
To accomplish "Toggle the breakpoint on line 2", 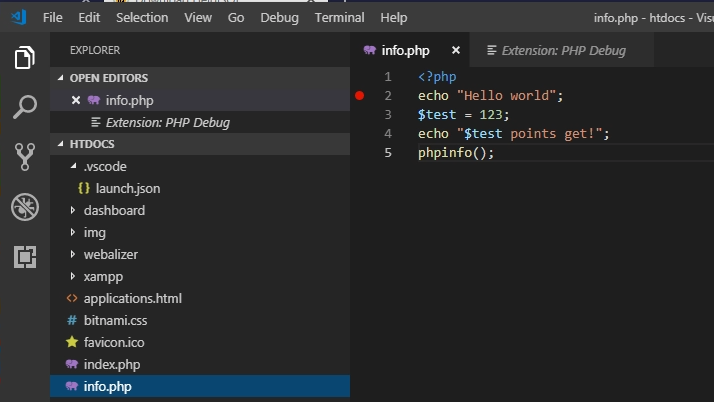I will tap(359, 95).
